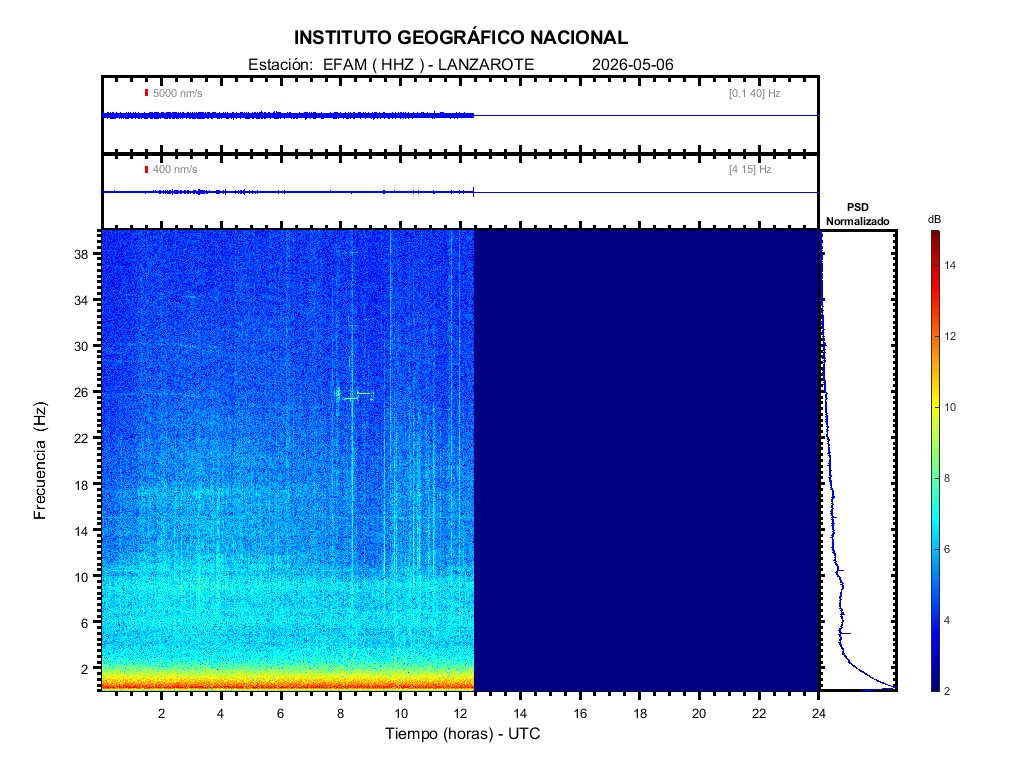The image size is (1024, 768).
Task: Click the red 5000 nm/s scale marker
Action: pyautogui.click(x=146, y=93)
